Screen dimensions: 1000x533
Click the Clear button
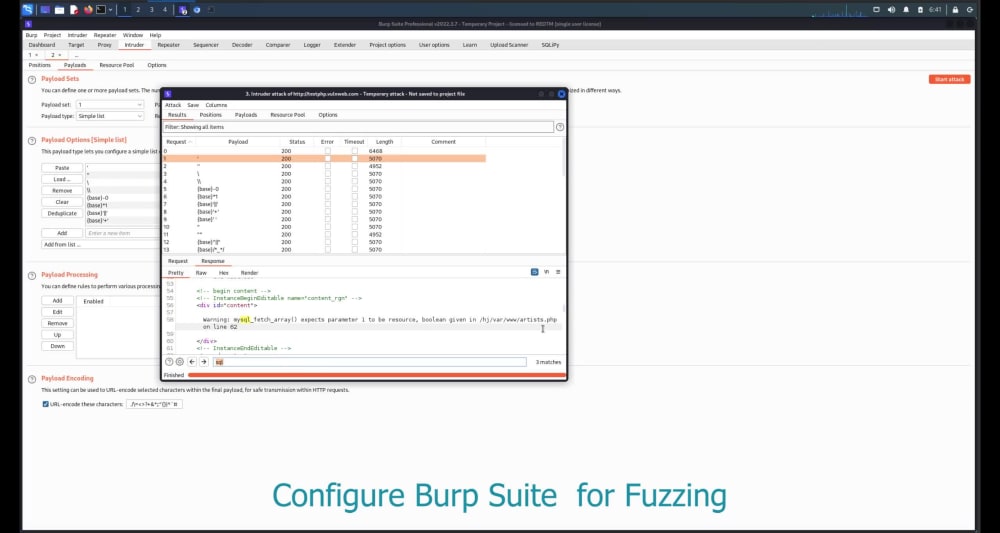[x=62, y=202]
